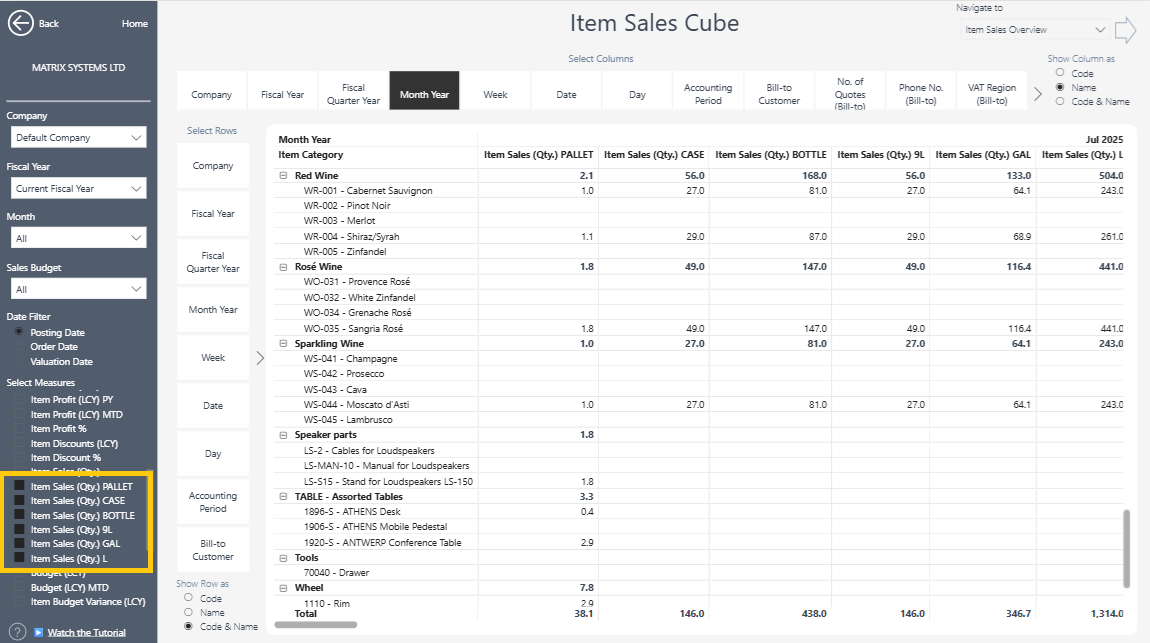
Task: Set Show Column as Code & Name
Action: [x=1060, y=102]
